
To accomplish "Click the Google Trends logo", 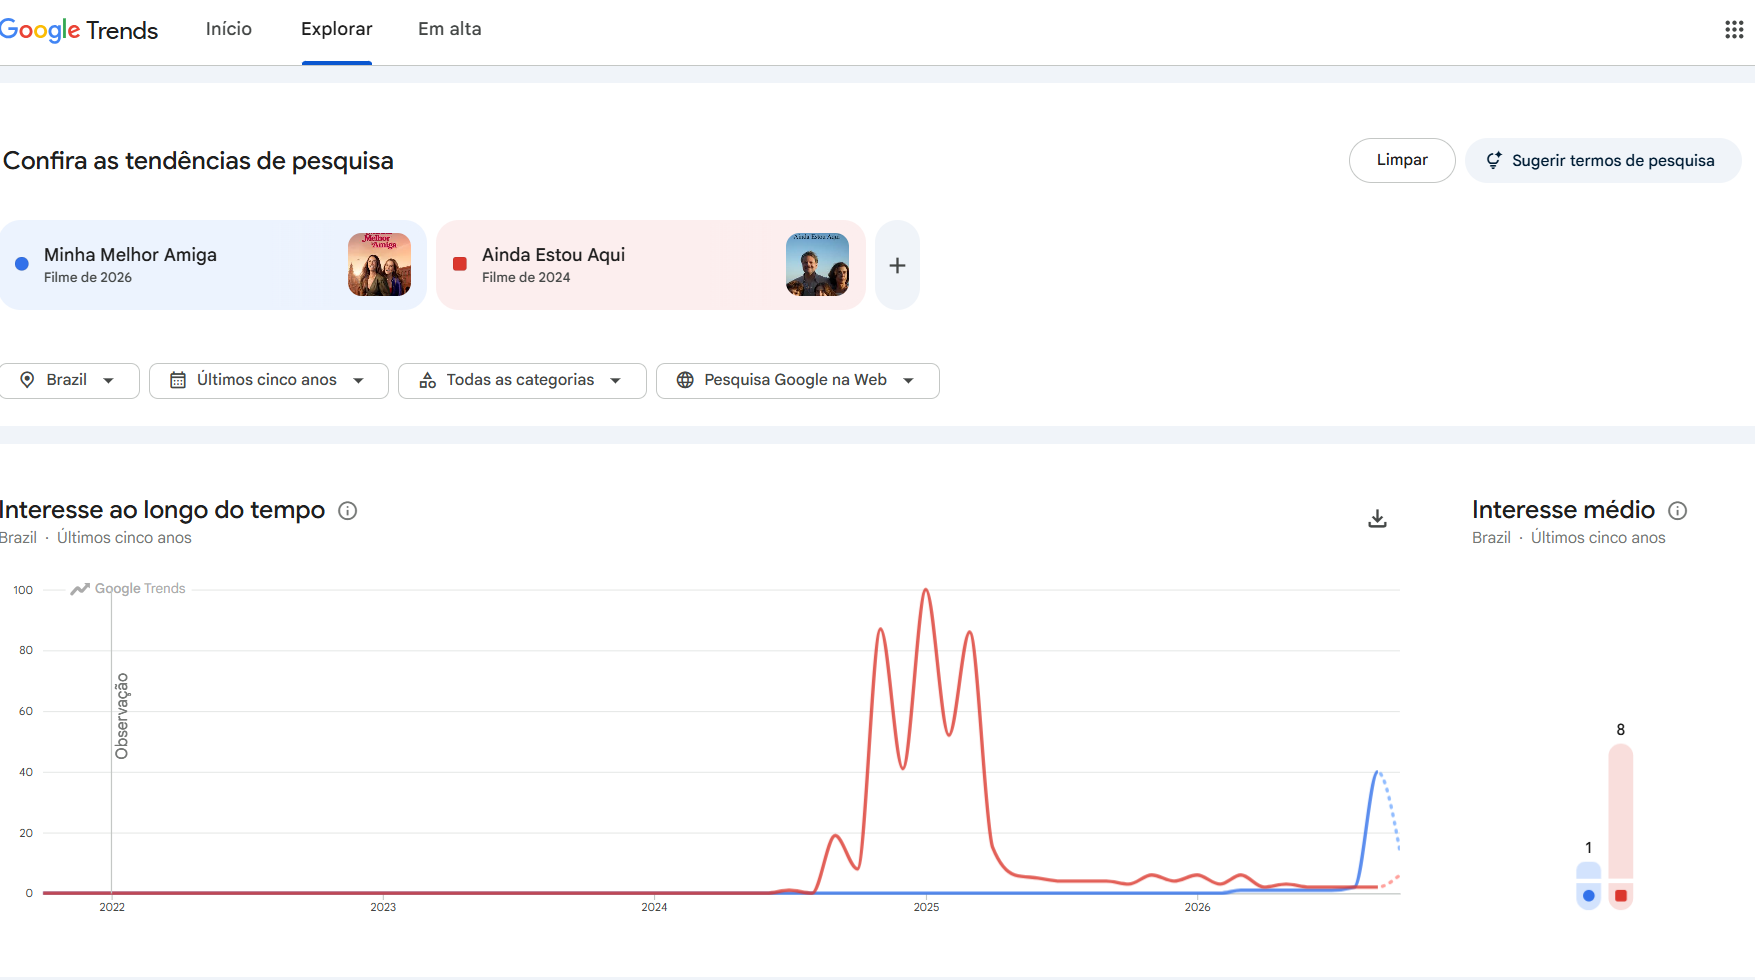I will coord(79,30).
